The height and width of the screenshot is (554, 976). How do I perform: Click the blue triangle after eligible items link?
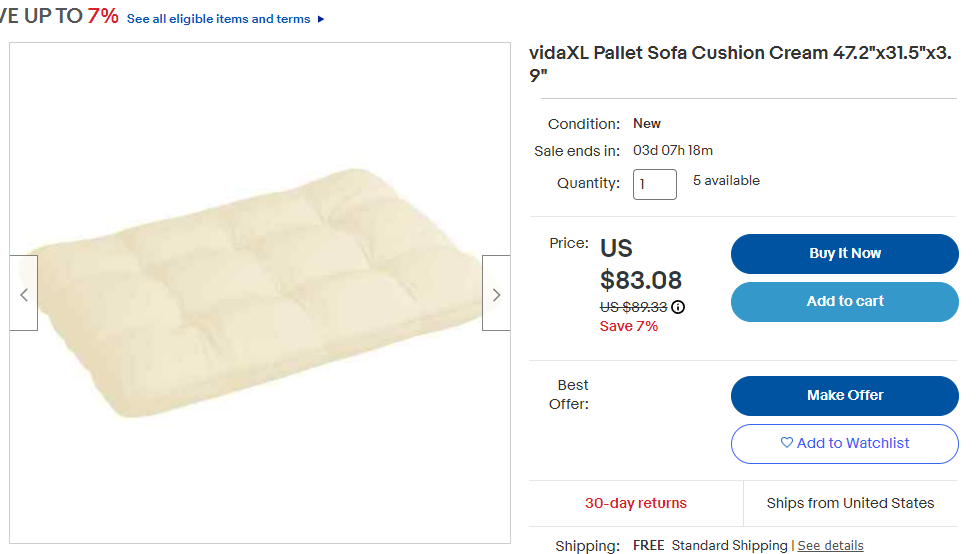pos(321,19)
